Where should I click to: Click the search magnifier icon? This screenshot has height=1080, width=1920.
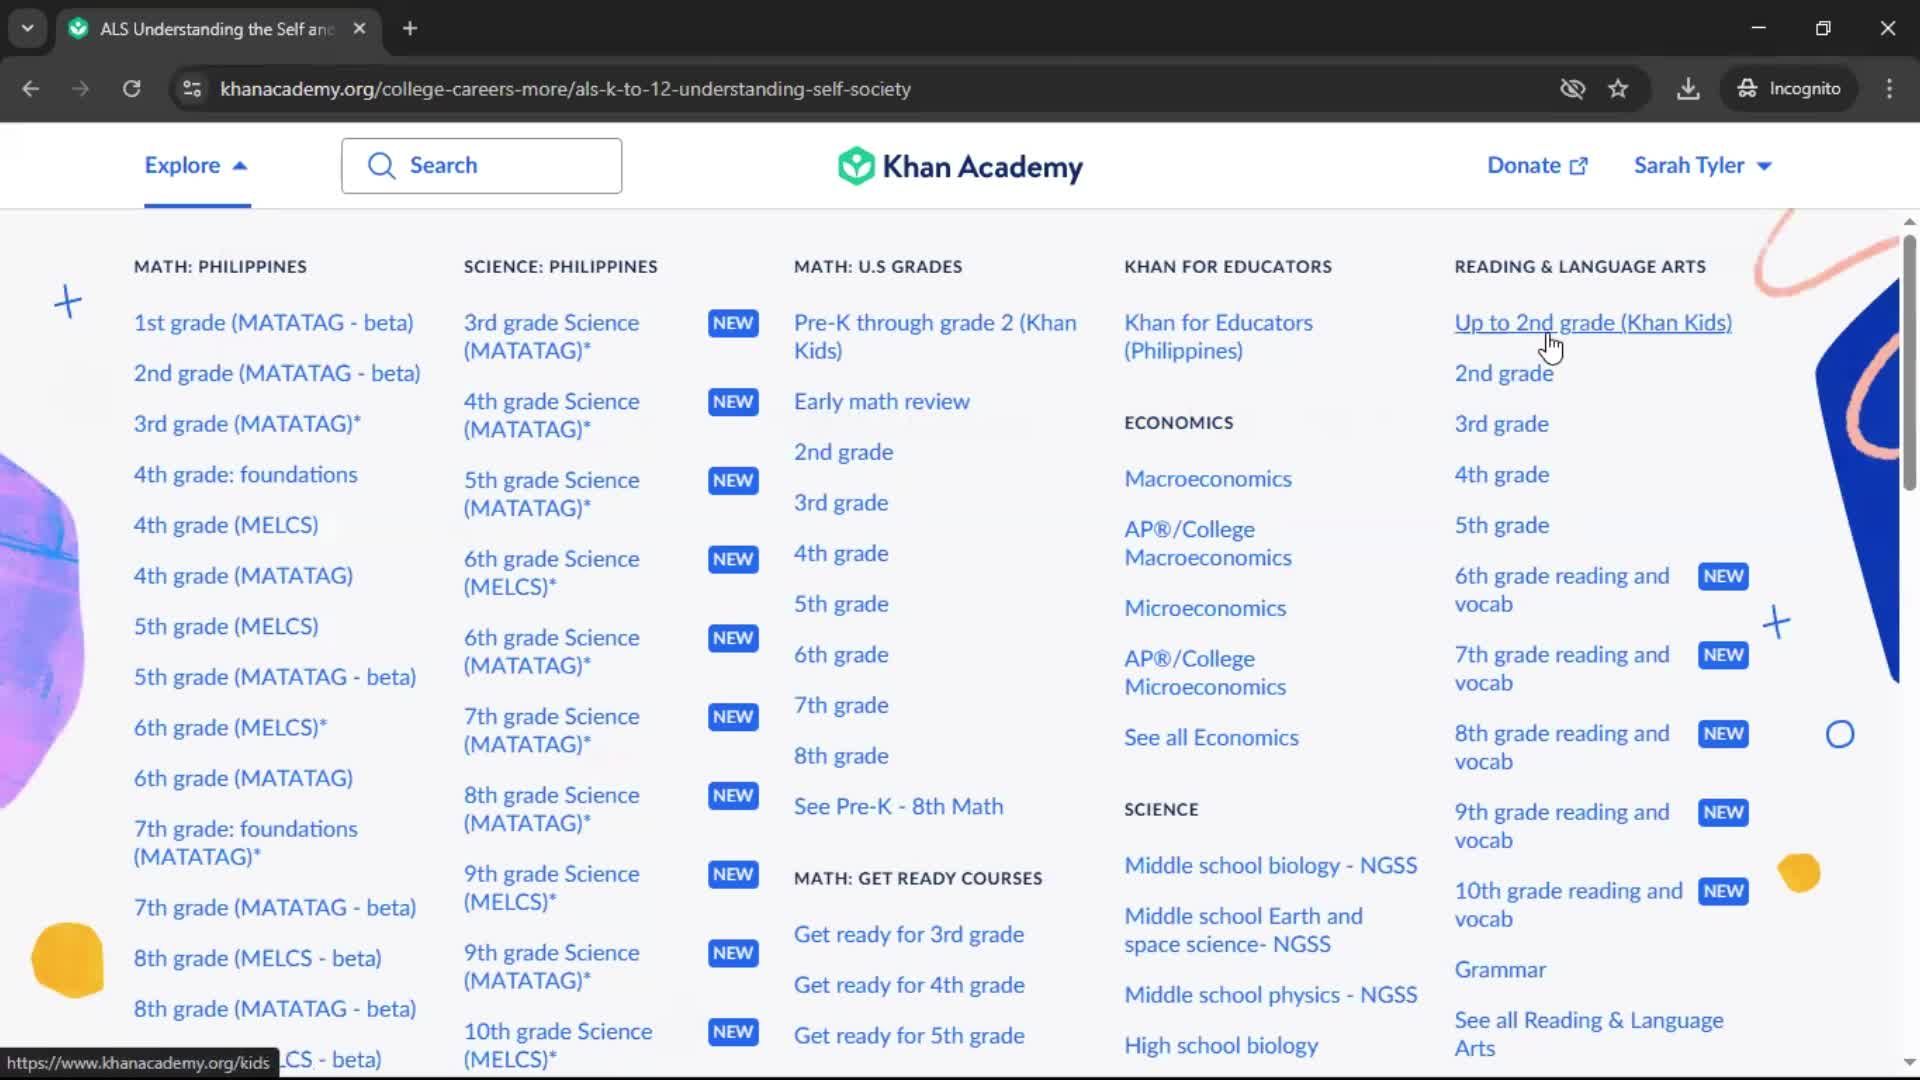(381, 166)
